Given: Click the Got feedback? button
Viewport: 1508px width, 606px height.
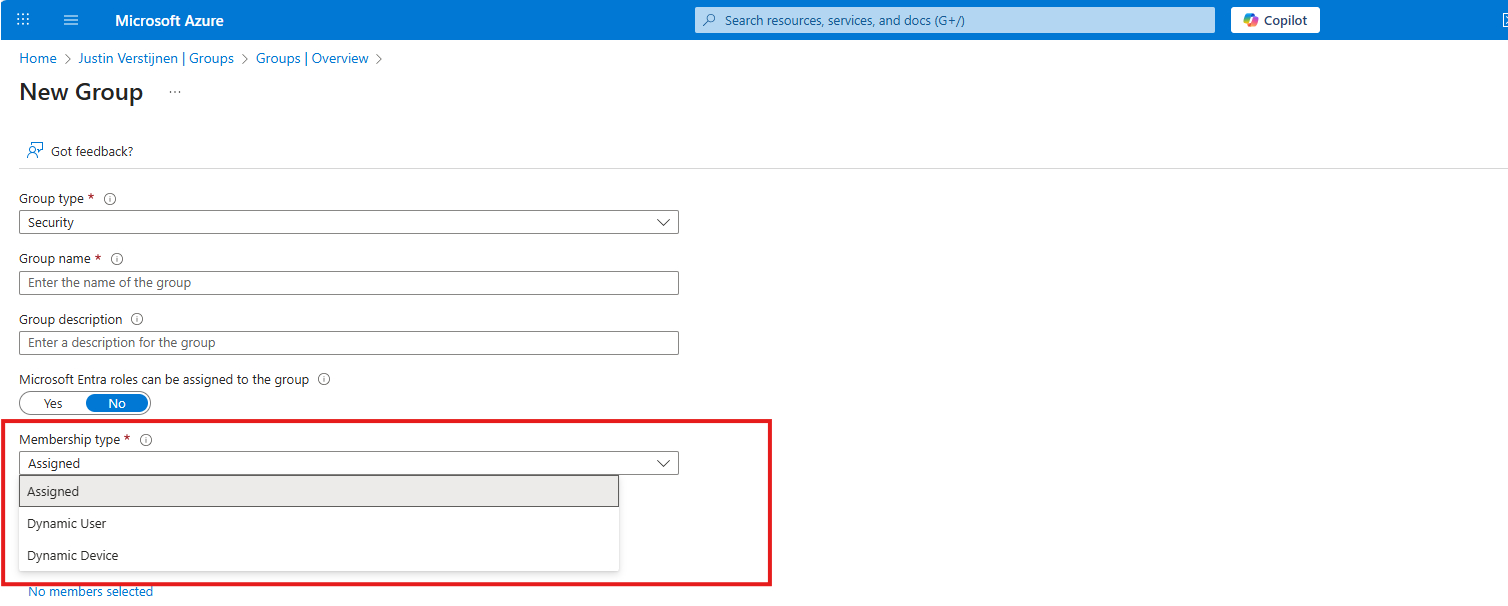Looking at the screenshot, I should point(80,151).
